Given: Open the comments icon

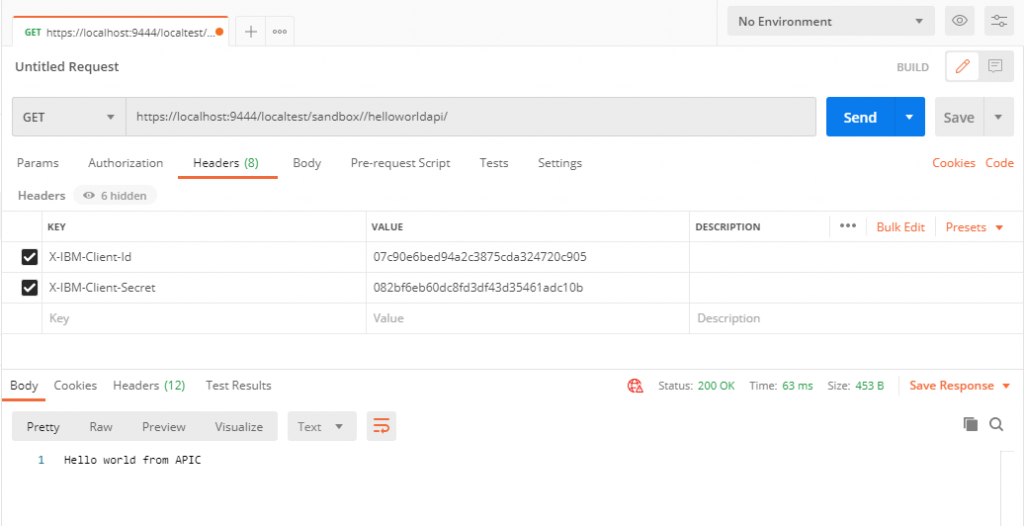Looking at the screenshot, I should point(995,67).
